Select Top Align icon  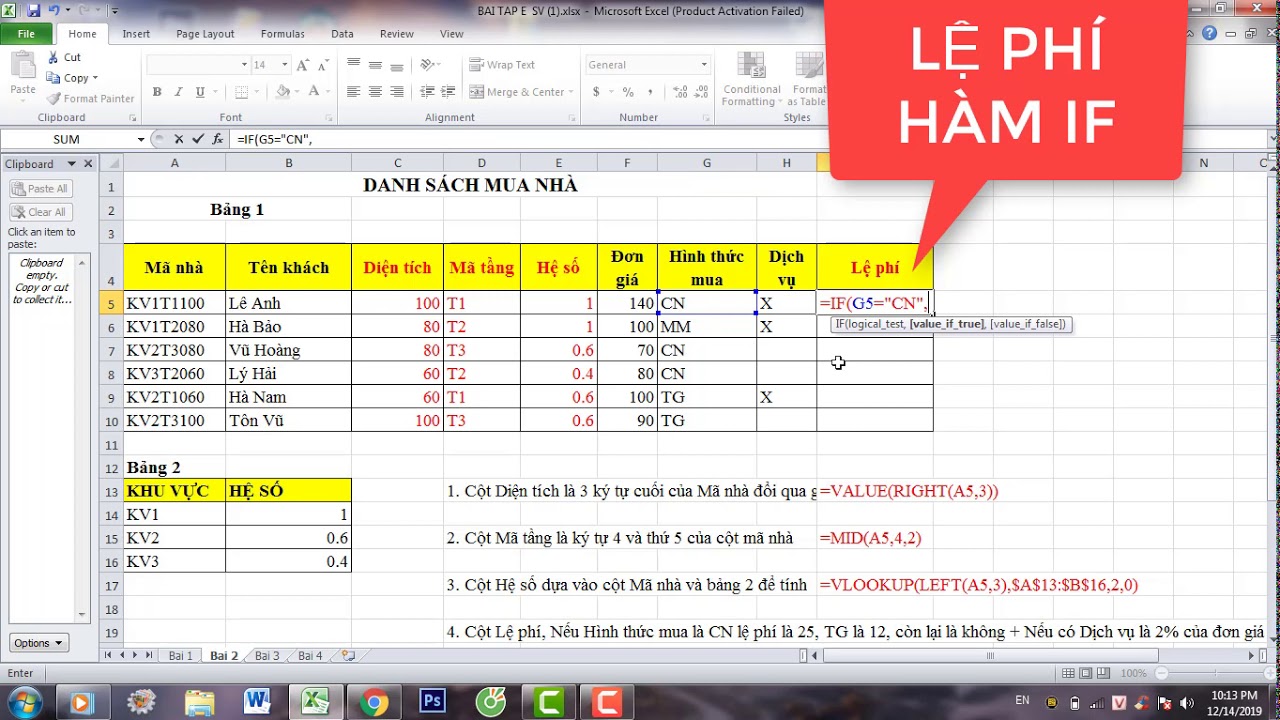click(x=353, y=64)
